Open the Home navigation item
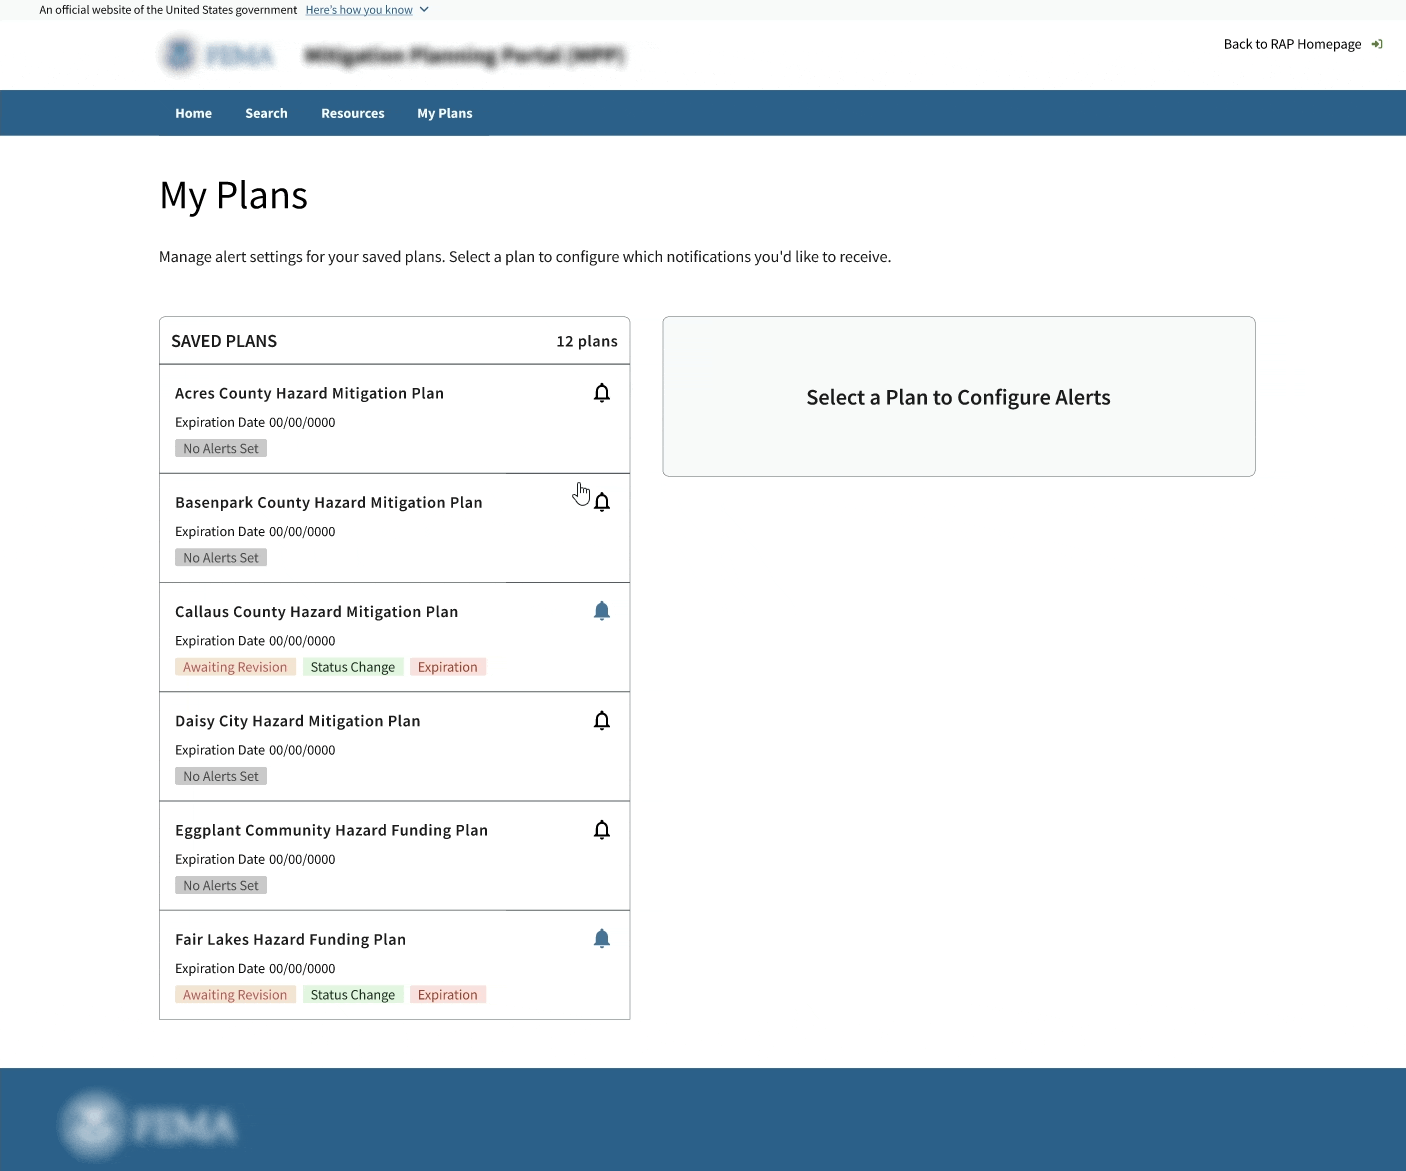Screen dimensions: 1406x1171 [193, 114]
